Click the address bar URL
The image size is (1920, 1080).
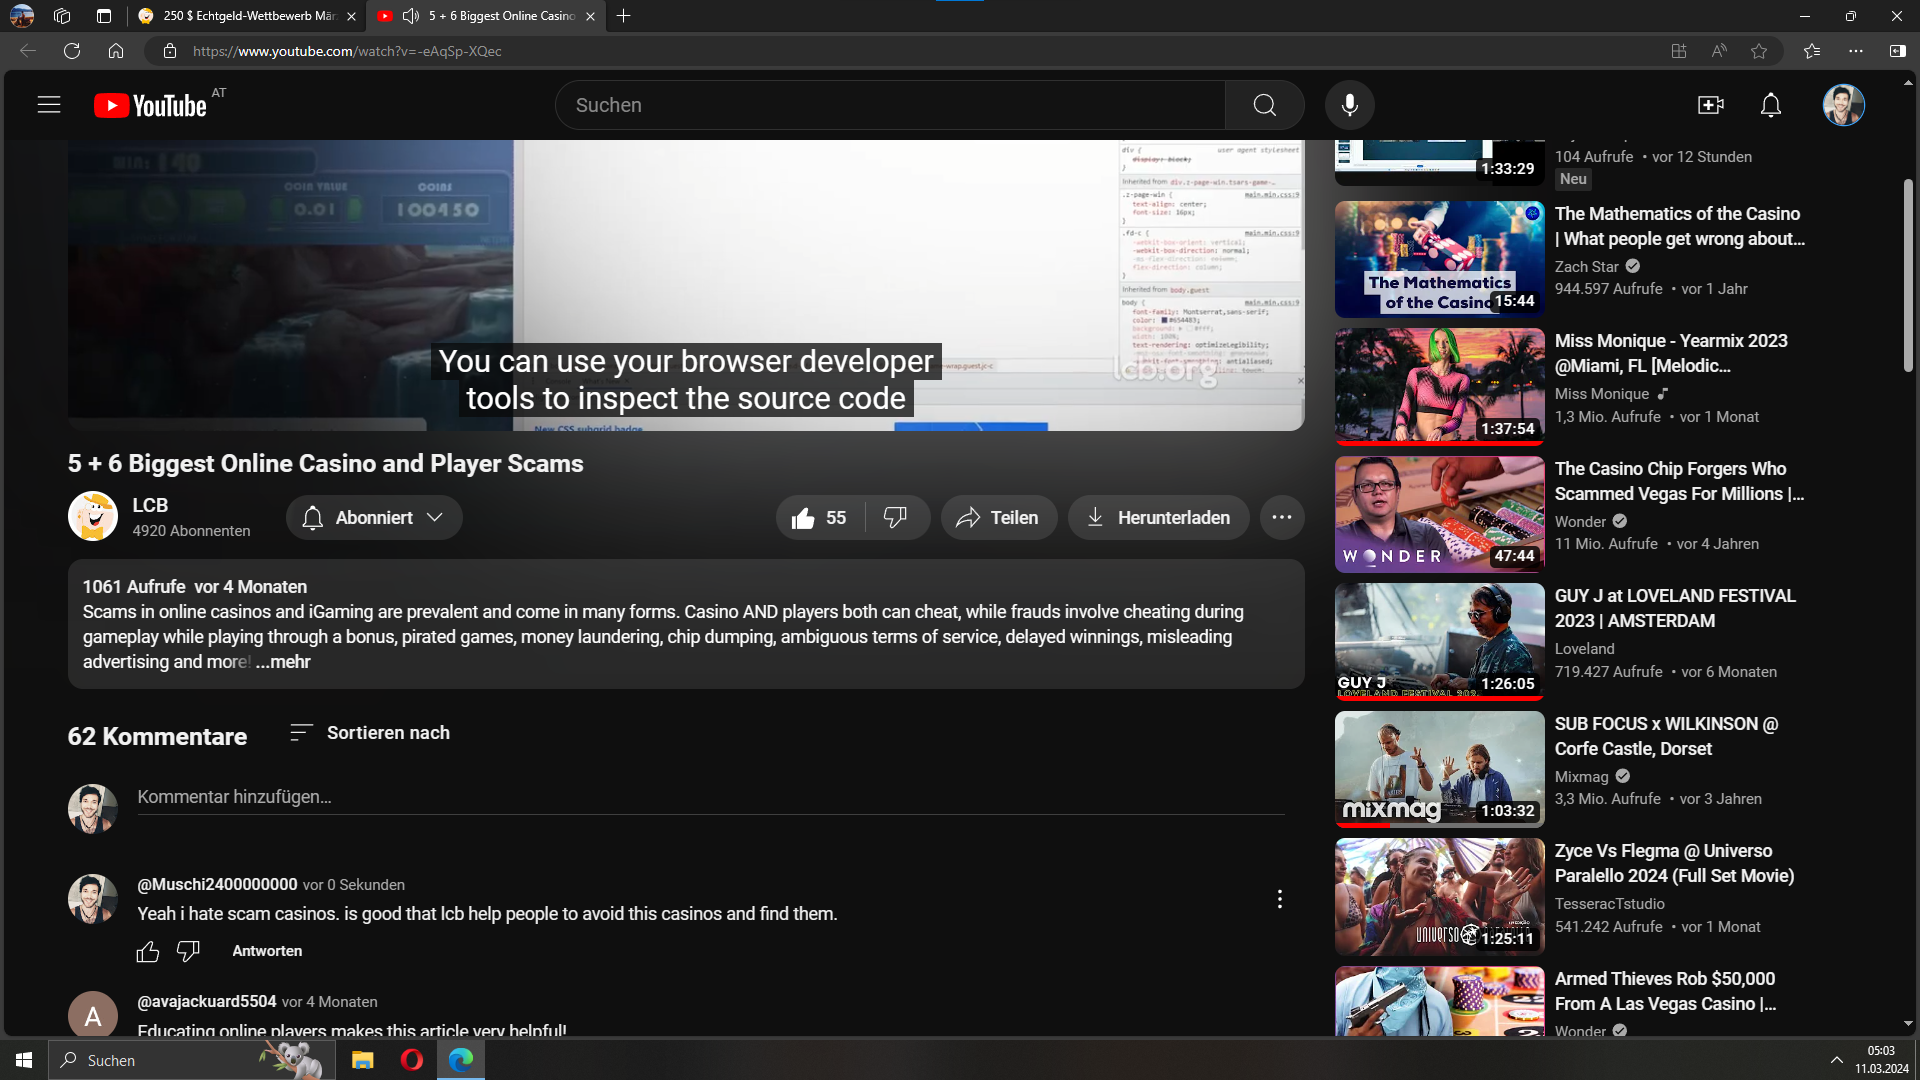point(347,51)
